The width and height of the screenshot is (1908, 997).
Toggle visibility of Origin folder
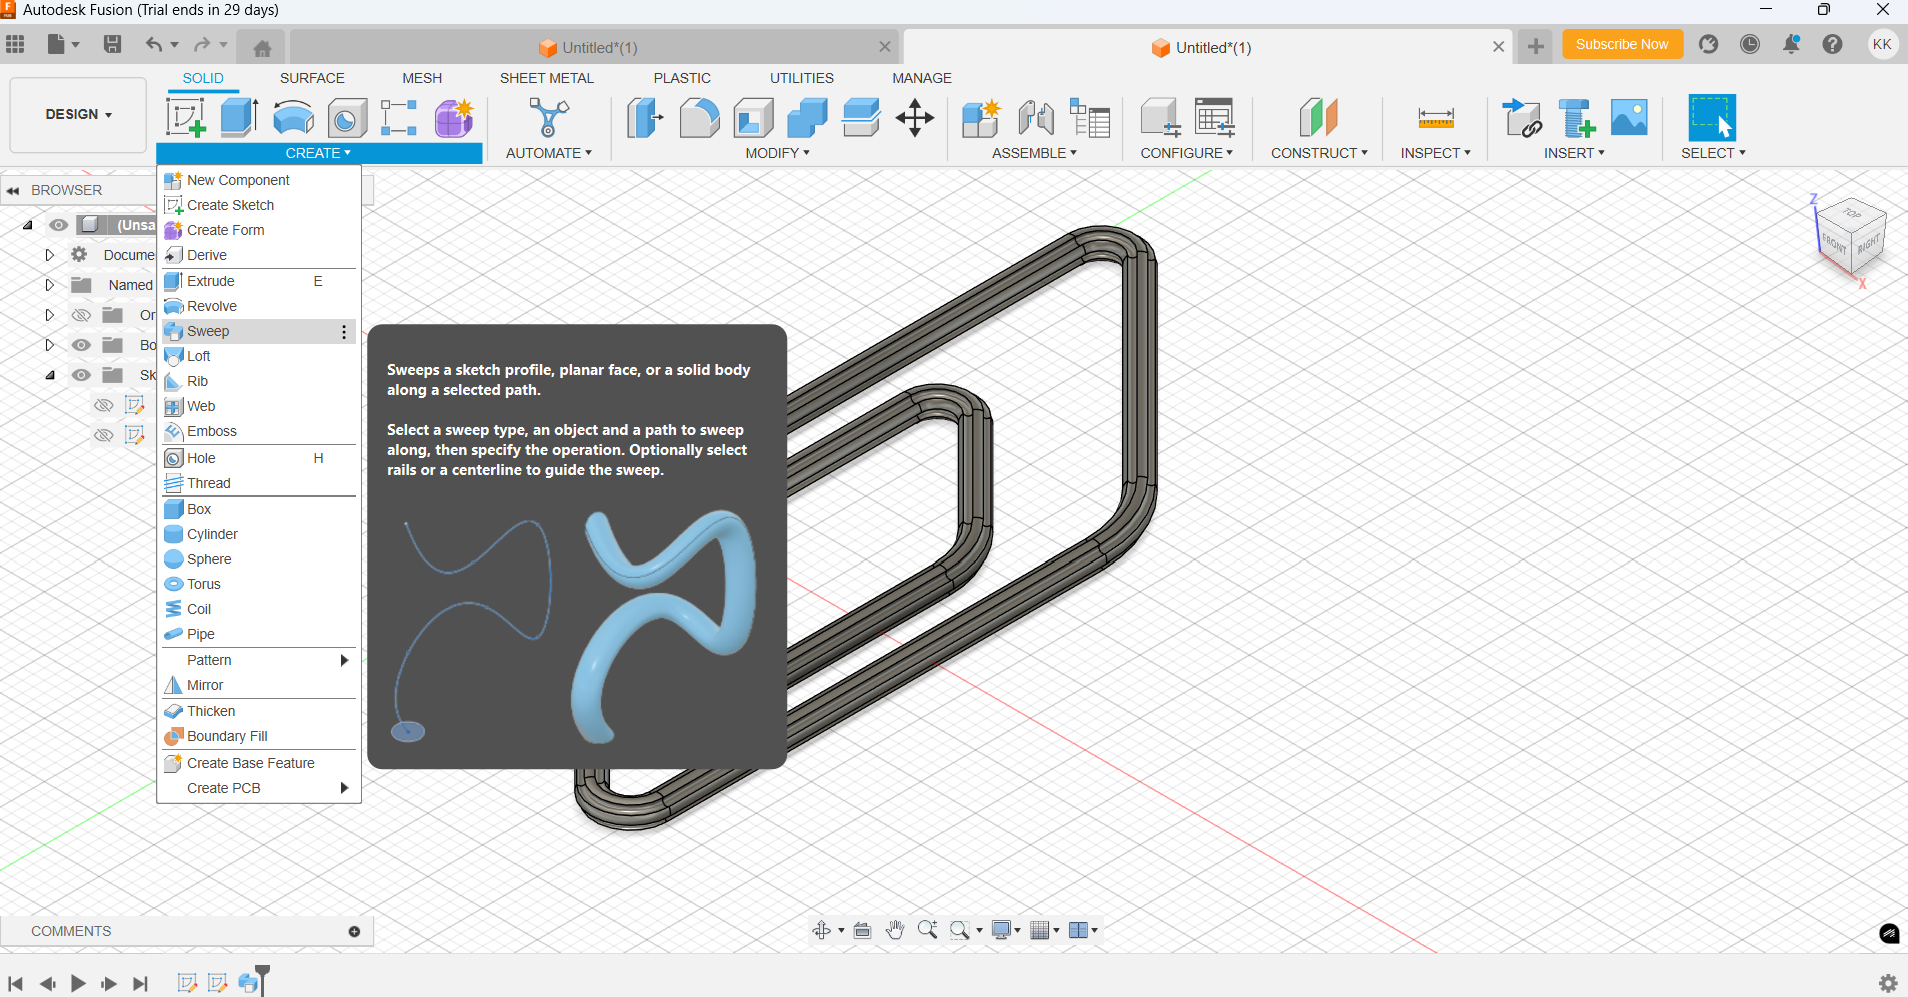pyautogui.click(x=81, y=315)
